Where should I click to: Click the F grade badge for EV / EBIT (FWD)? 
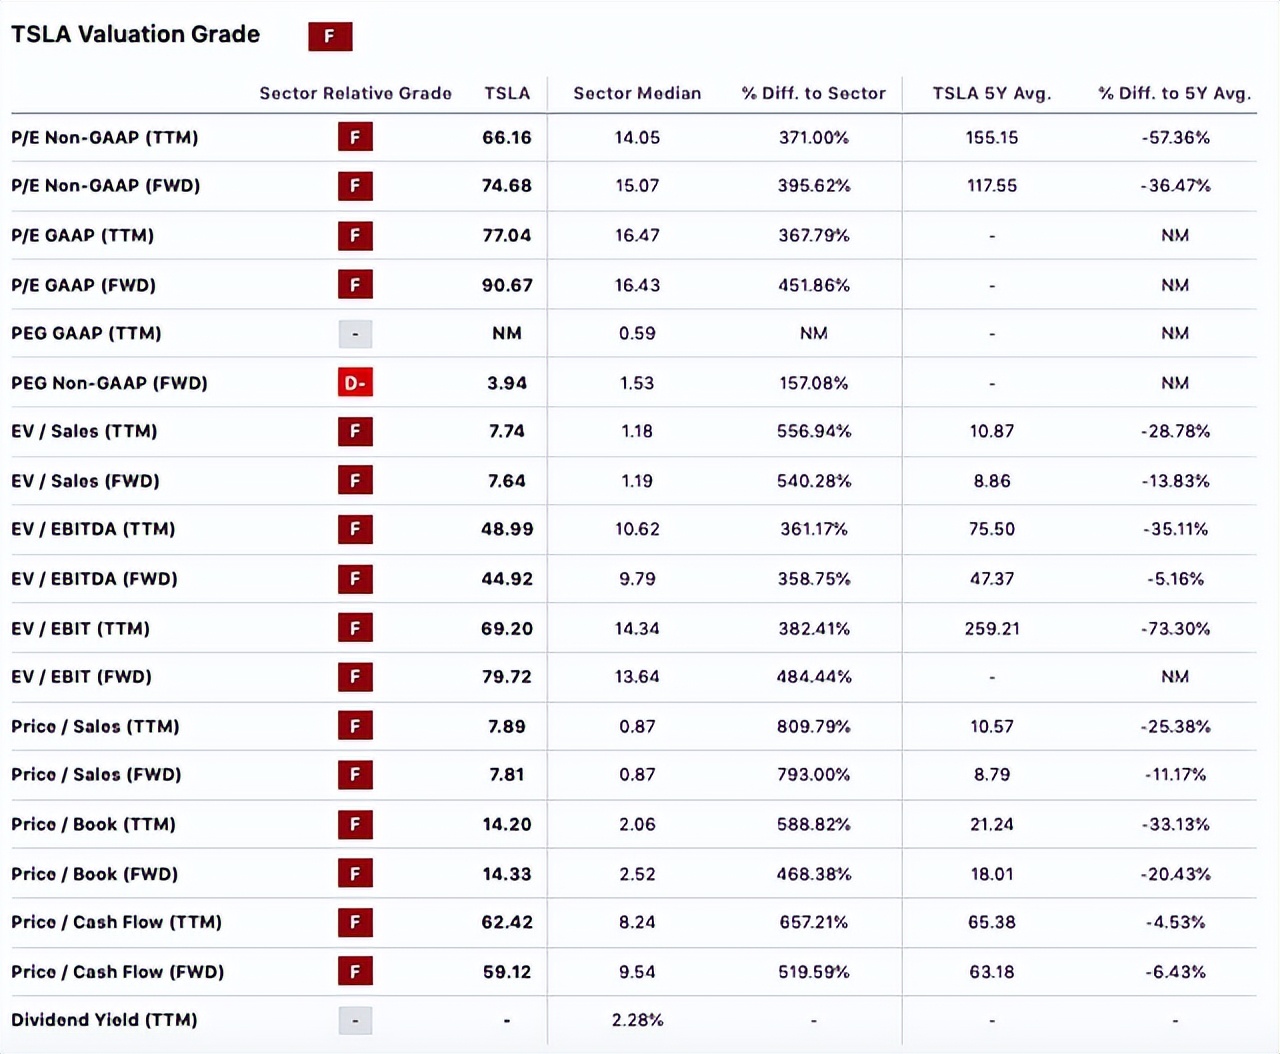(355, 677)
